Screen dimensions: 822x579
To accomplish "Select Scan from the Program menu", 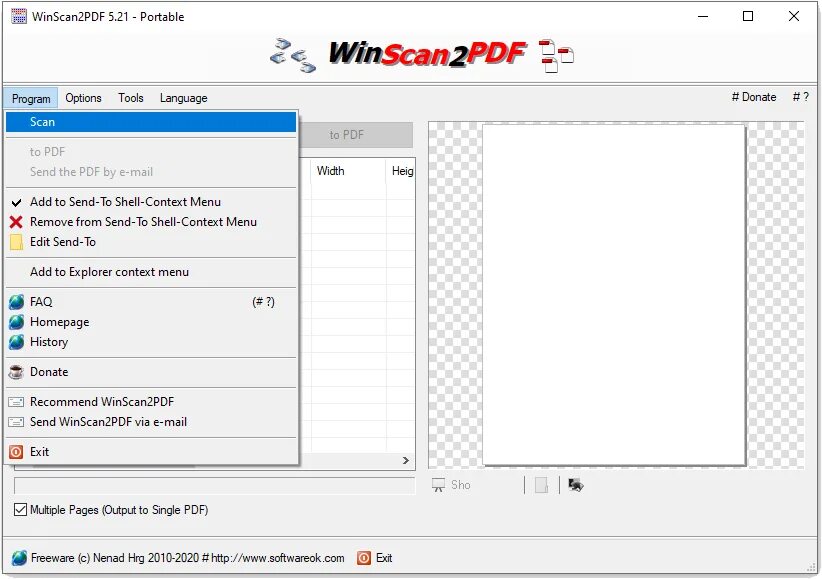I will click(x=151, y=122).
